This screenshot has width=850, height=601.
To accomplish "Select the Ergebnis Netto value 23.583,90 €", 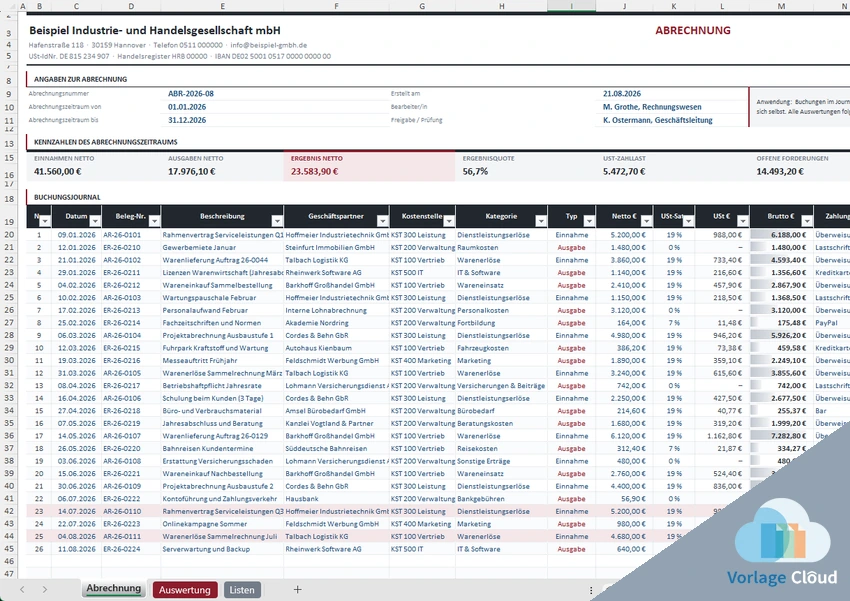I will coord(314,171).
